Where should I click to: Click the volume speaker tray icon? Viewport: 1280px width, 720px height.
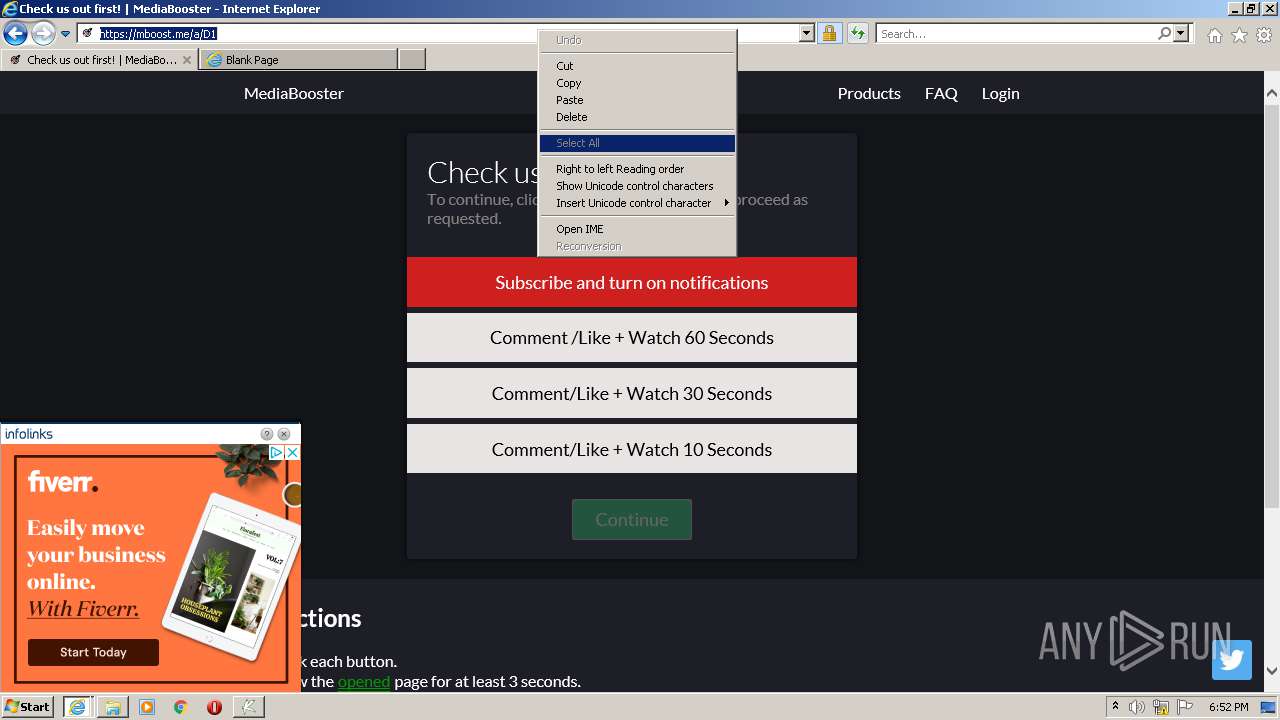[1137, 707]
